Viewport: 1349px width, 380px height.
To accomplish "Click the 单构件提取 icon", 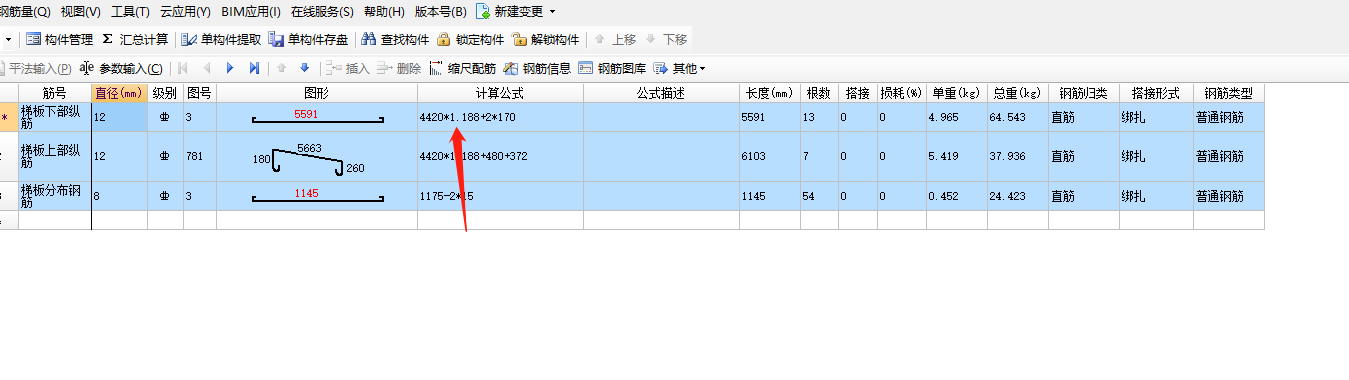I will pos(189,40).
